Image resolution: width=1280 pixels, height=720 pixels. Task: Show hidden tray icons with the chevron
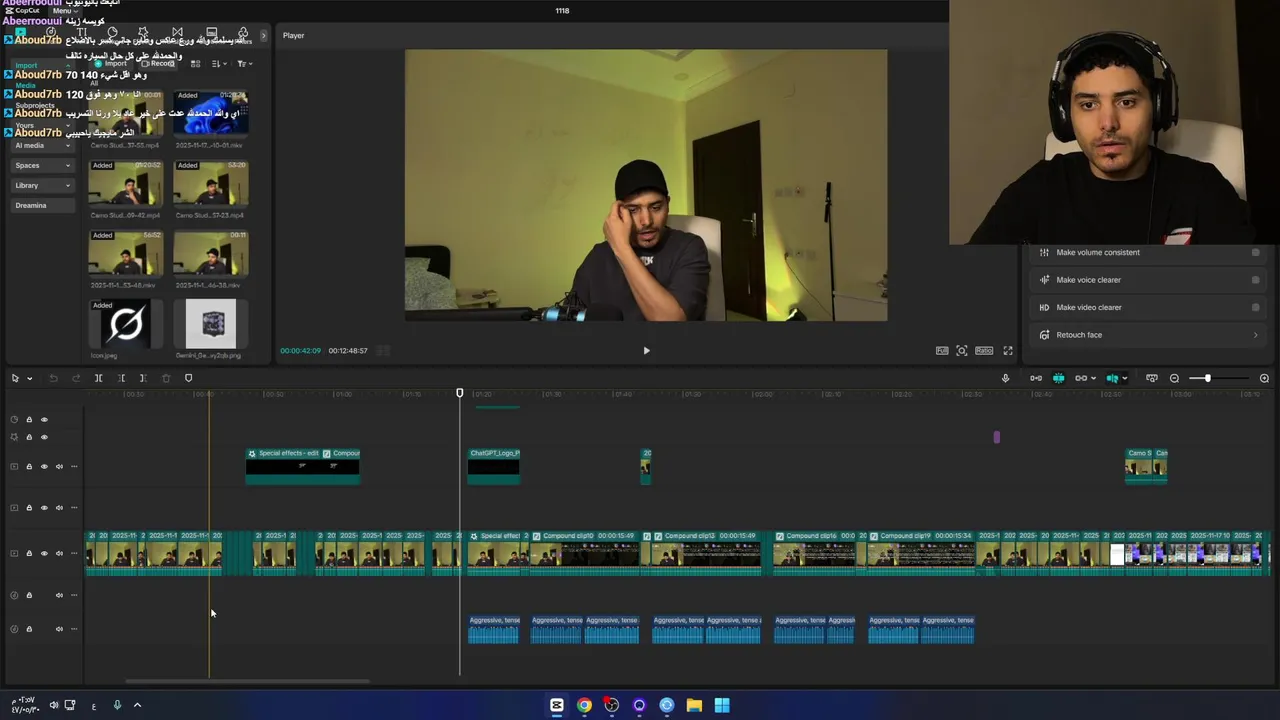(137, 705)
